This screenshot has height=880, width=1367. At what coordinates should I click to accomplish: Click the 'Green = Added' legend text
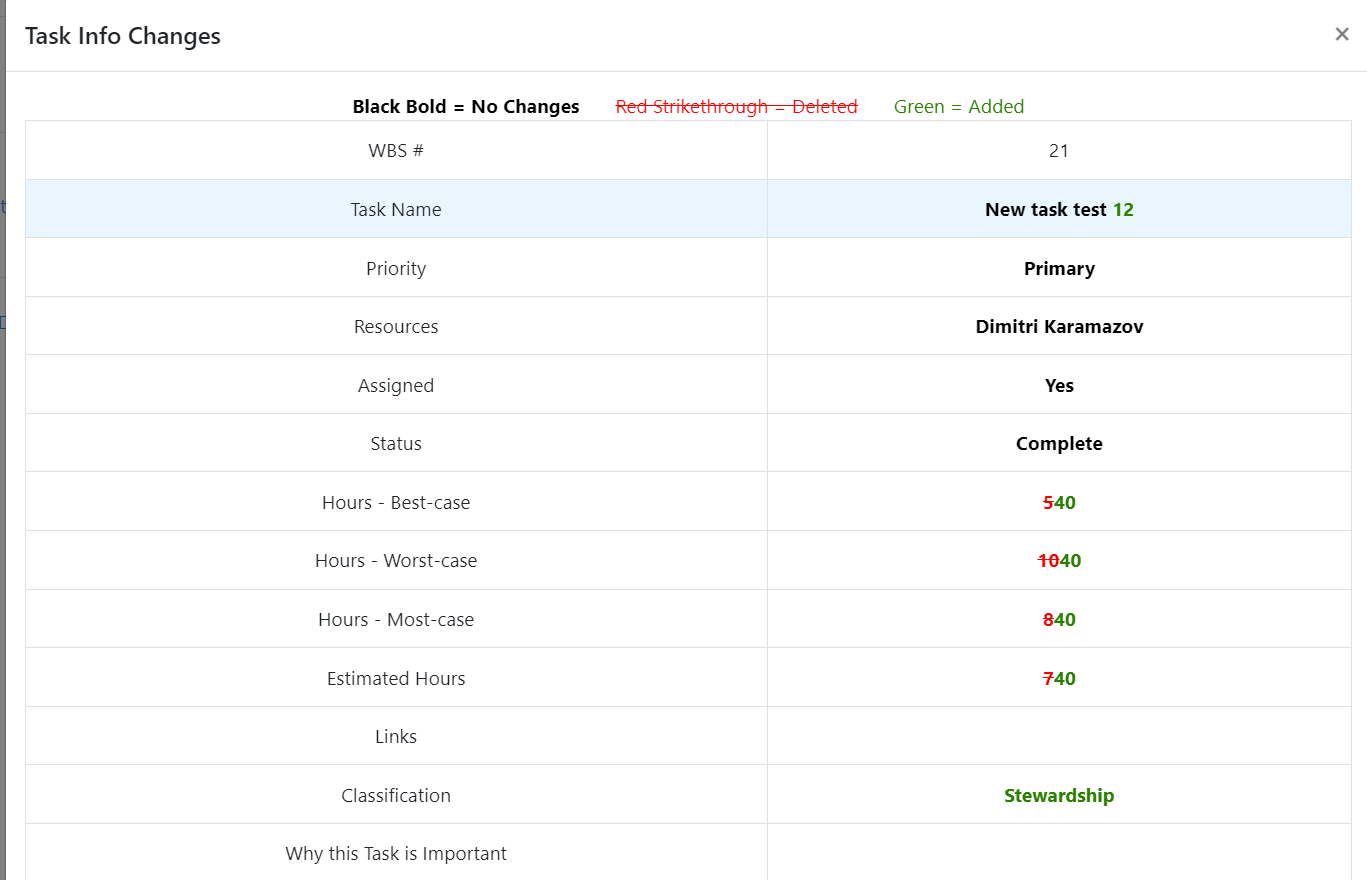959,106
